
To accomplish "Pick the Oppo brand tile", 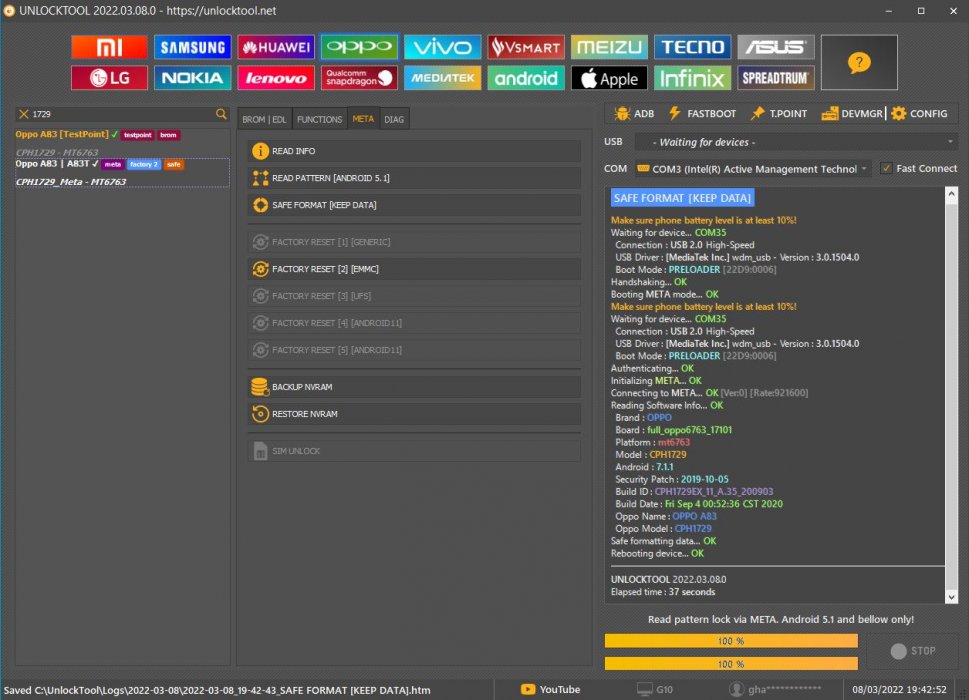I will pos(359,47).
